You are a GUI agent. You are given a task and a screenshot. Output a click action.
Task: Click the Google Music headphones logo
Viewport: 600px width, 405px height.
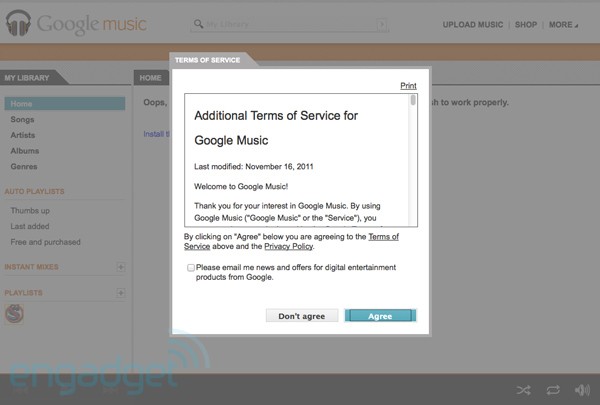[x=18, y=23]
